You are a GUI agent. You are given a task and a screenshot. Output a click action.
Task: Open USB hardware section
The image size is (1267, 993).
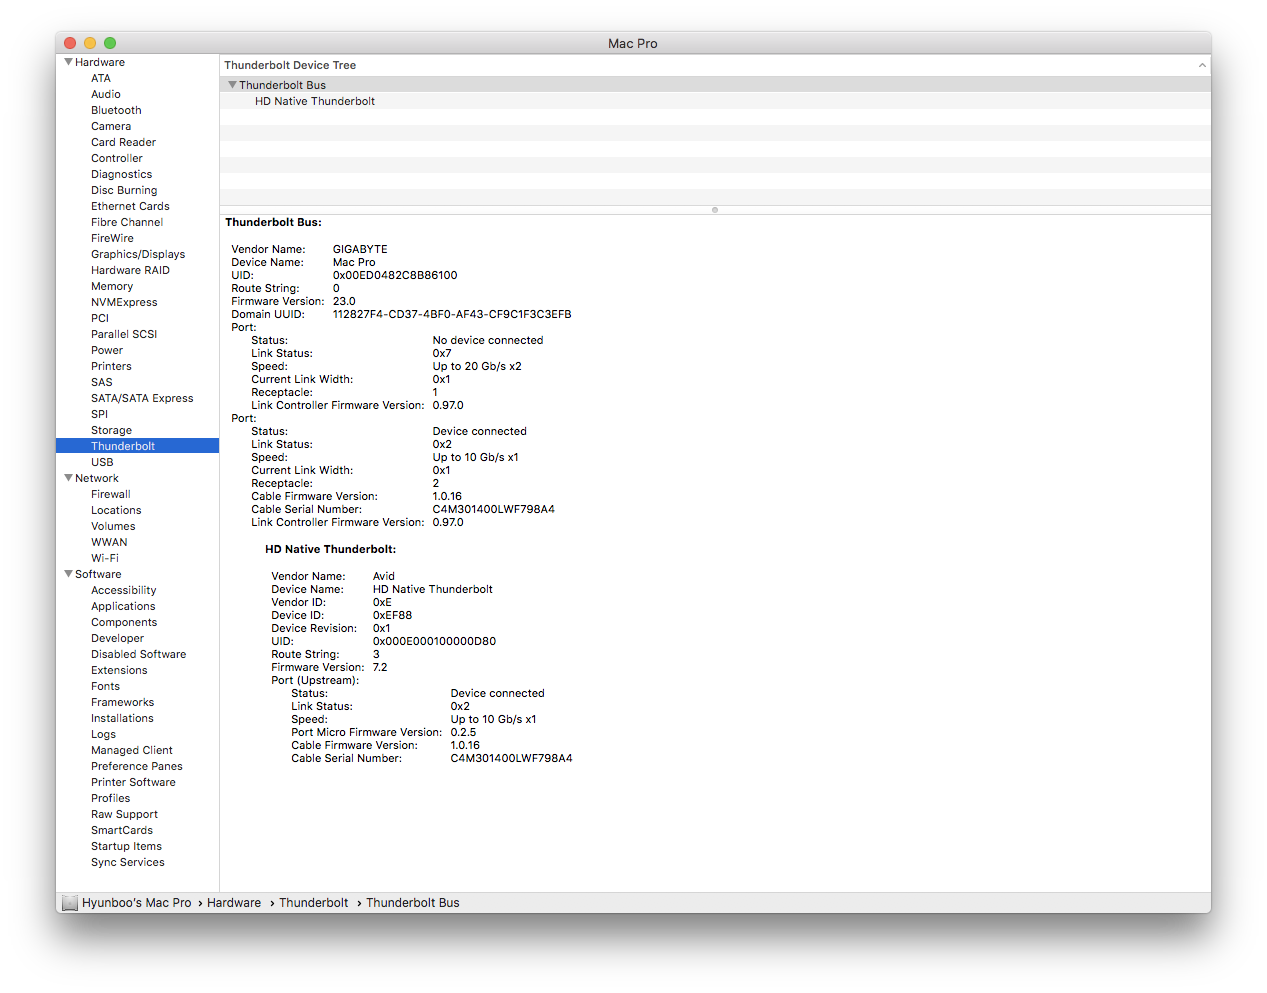[102, 462]
